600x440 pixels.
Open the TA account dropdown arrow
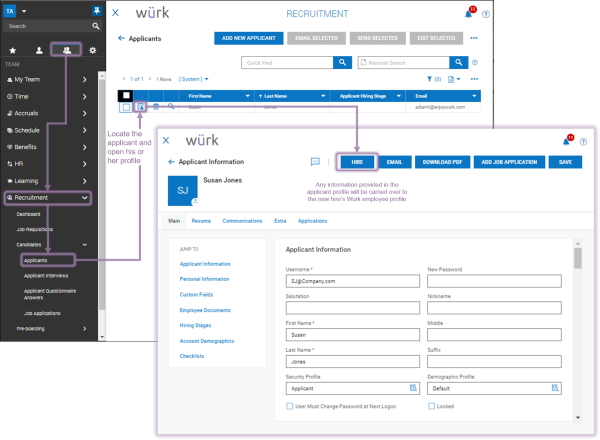24,11
